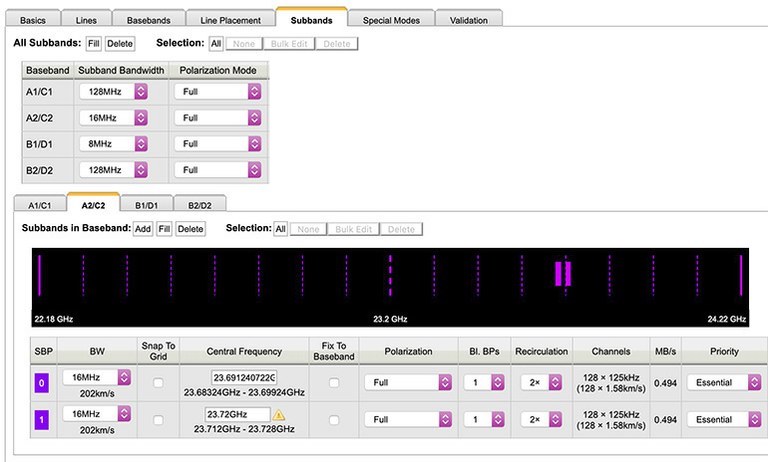Screen dimensions: 768x462
Task: Open A1/C1 Subband Bandwidth dropdown
Action: 114,91
